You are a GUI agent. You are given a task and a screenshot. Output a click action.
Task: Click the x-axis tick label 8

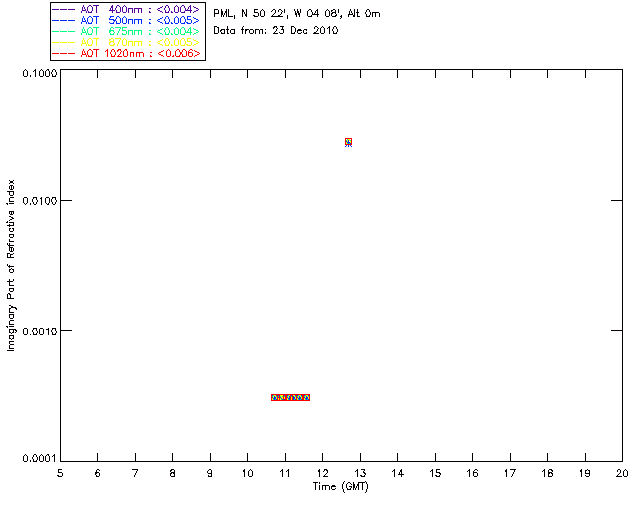pos(173,473)
